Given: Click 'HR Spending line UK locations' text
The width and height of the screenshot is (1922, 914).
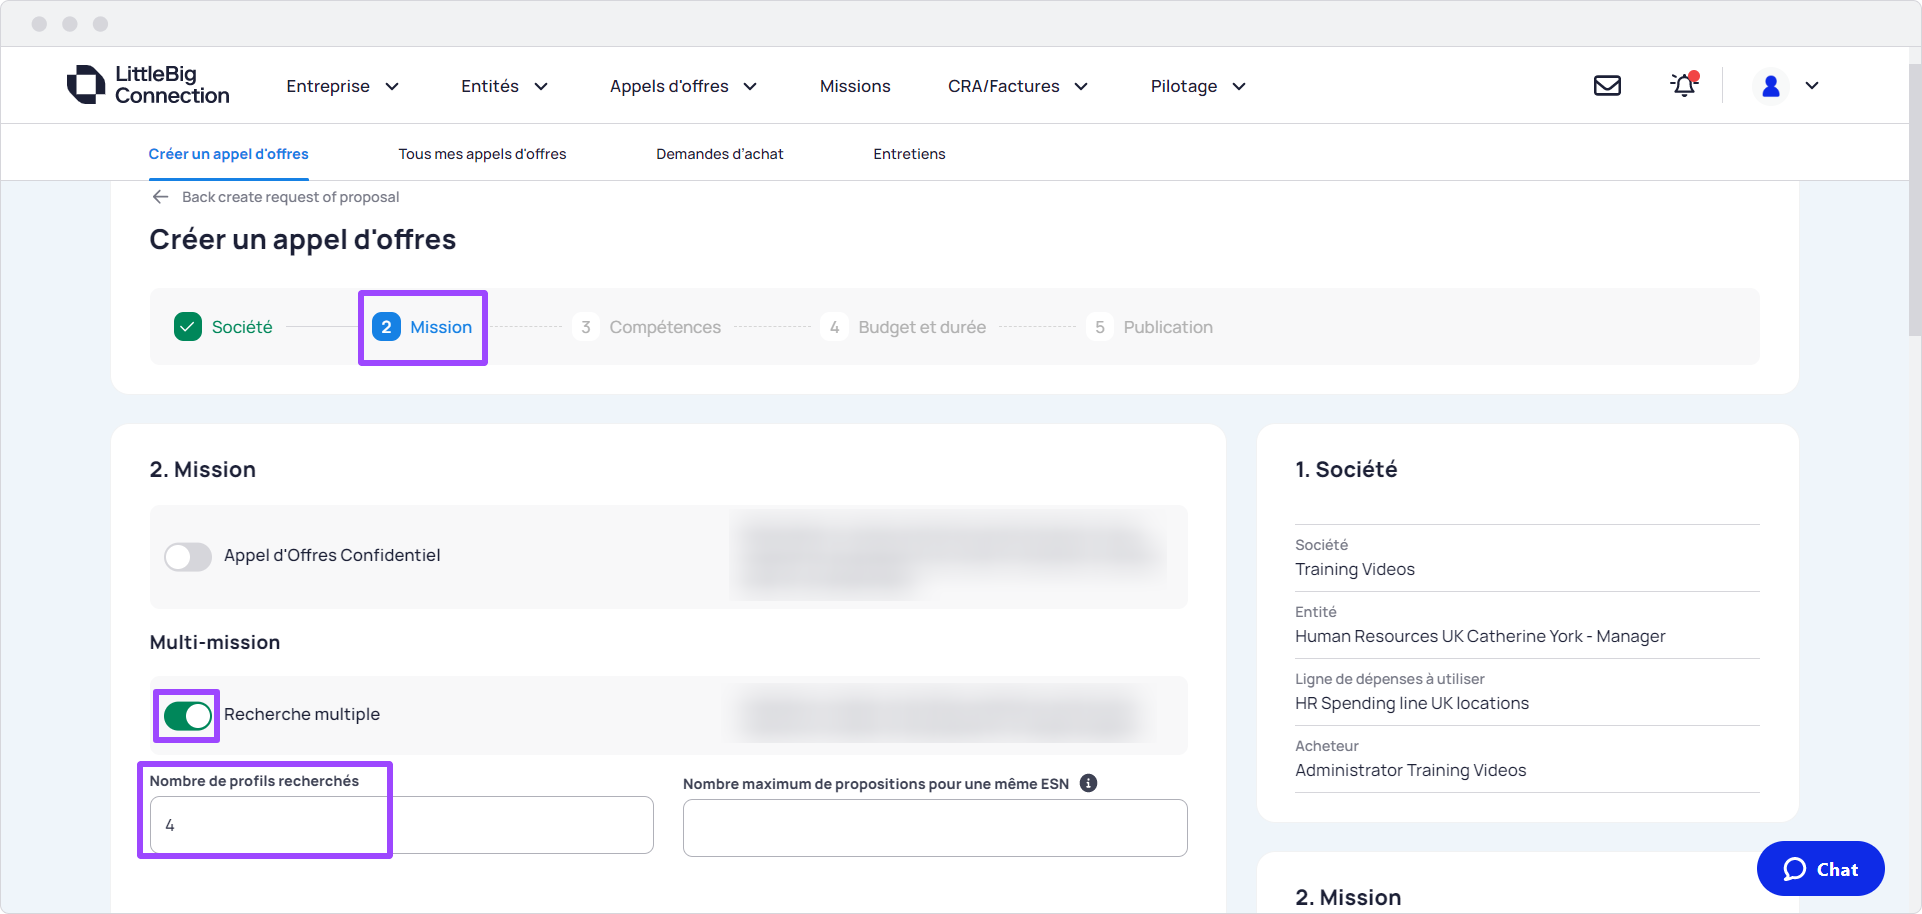Looking at the screenshot, I should click(1412, 703).
